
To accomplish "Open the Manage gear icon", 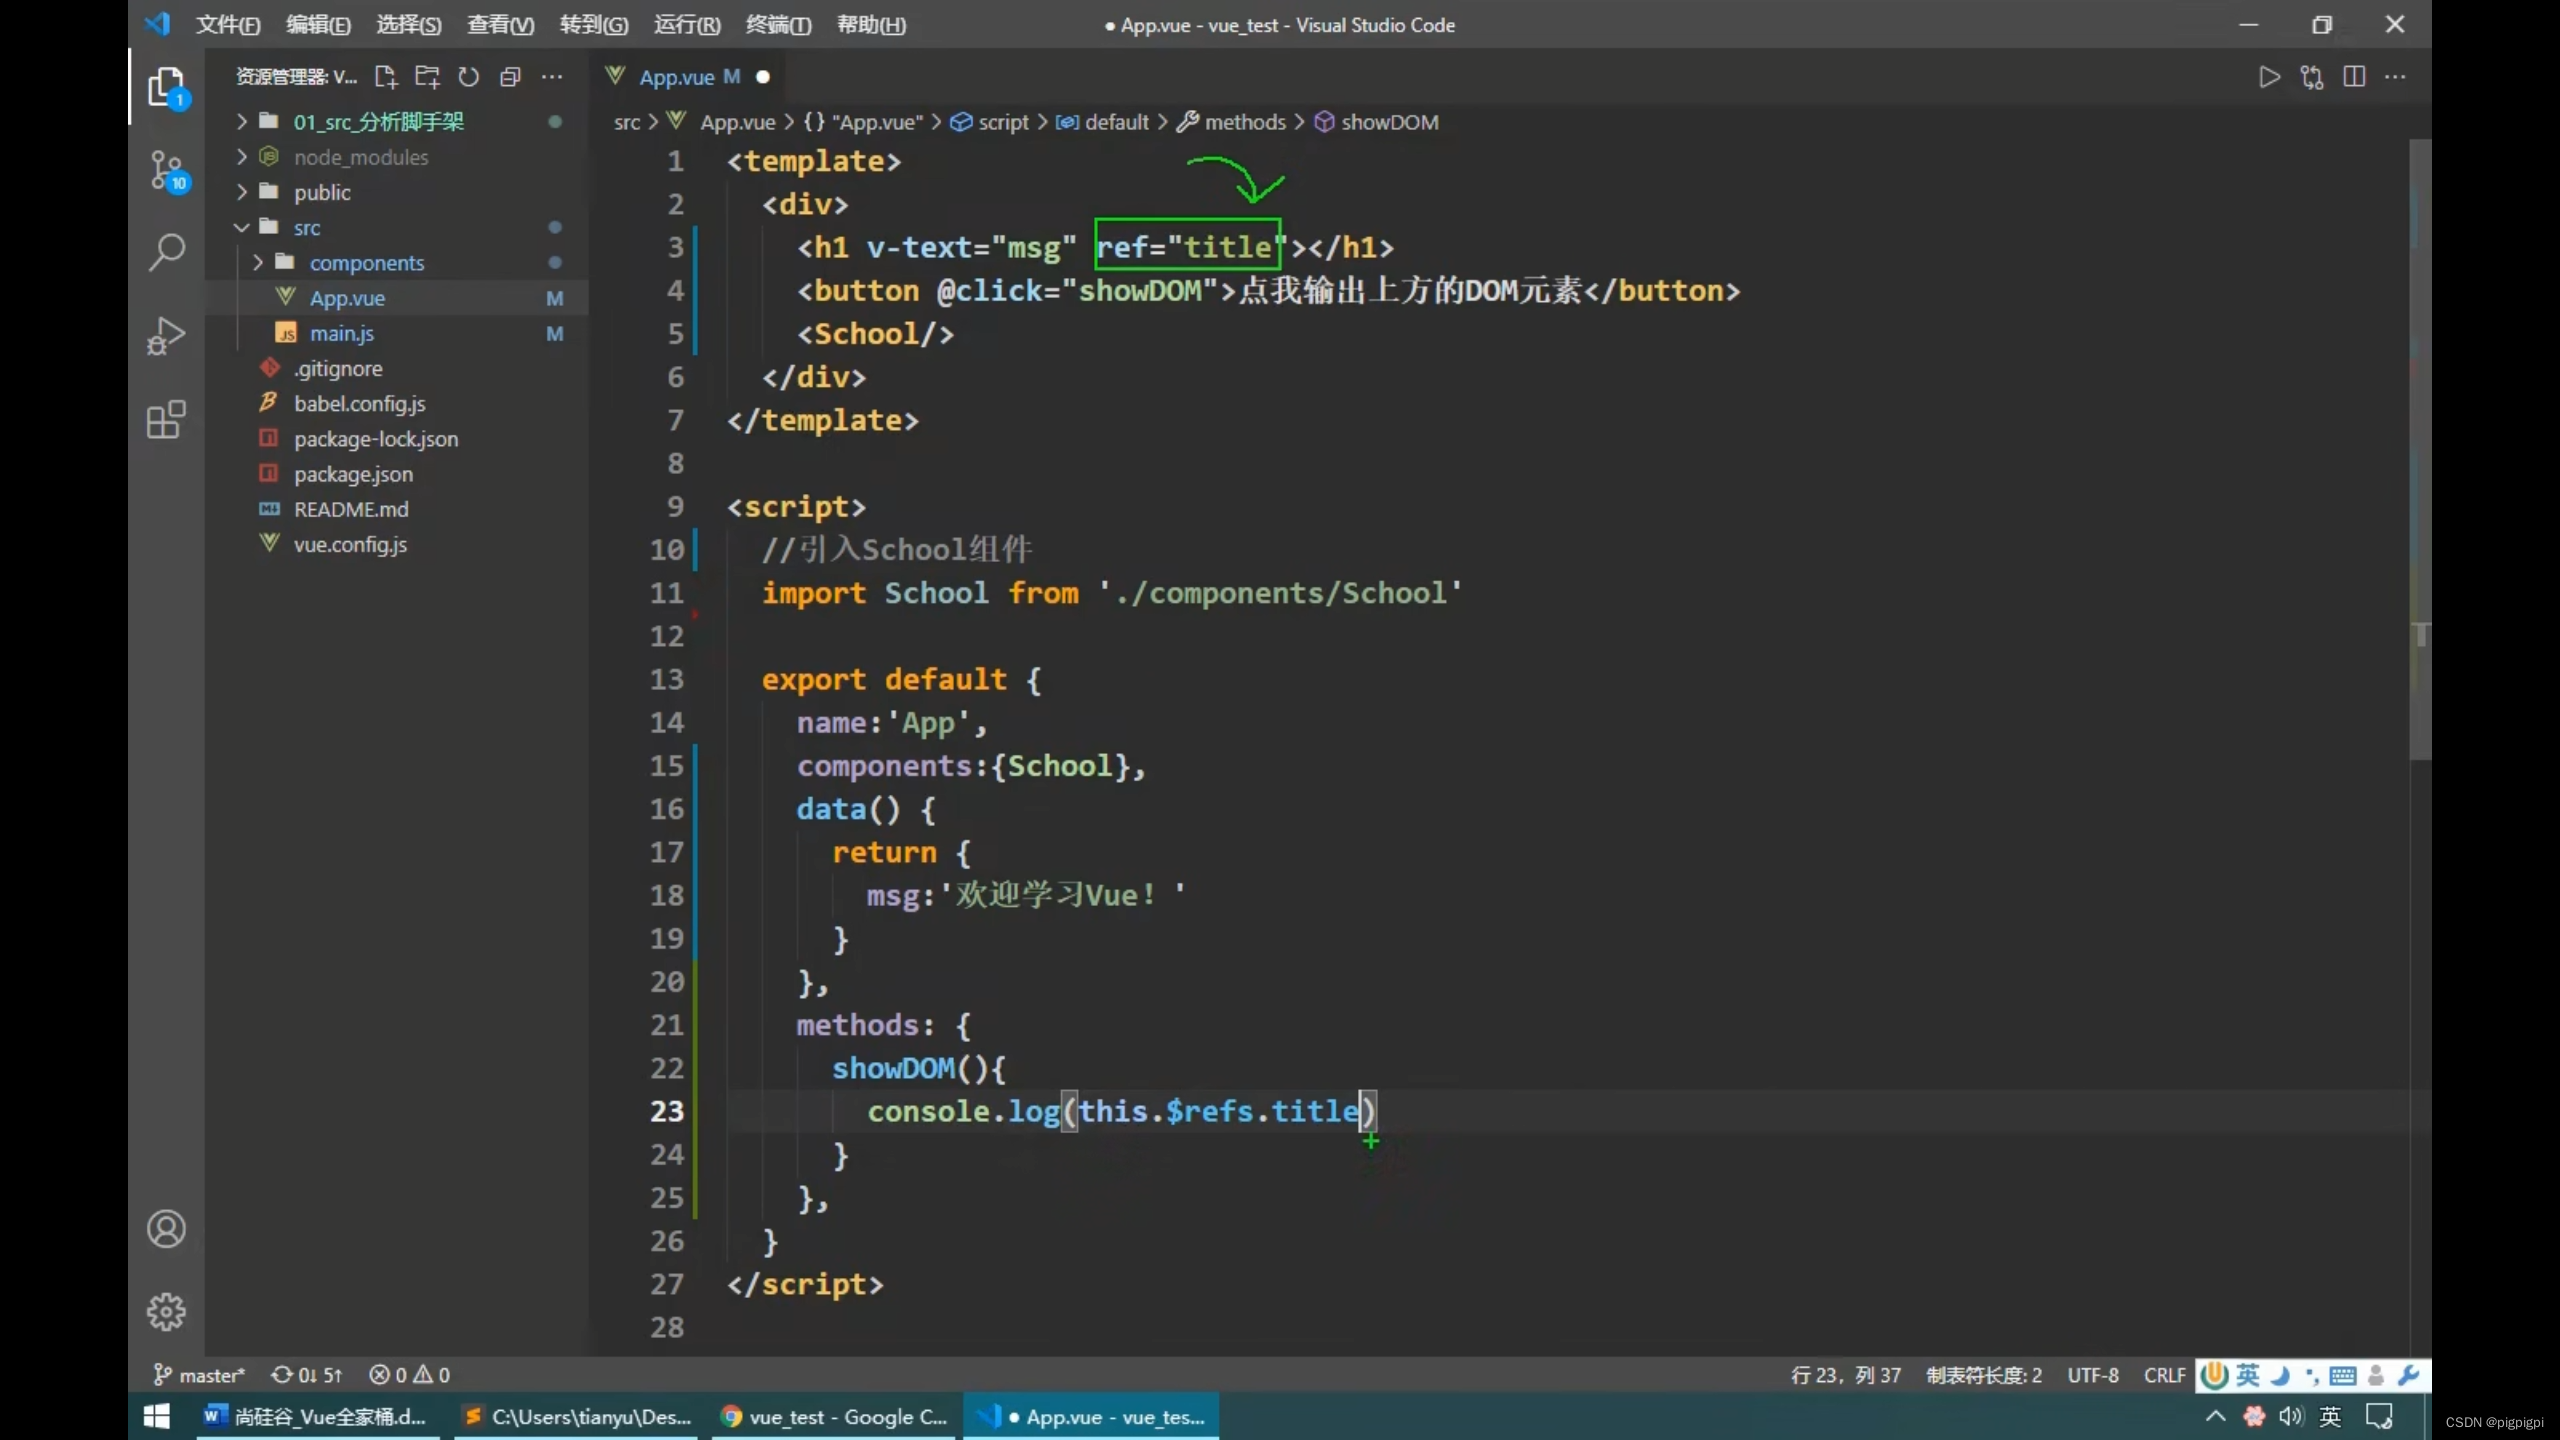I will coord(166,1312).
